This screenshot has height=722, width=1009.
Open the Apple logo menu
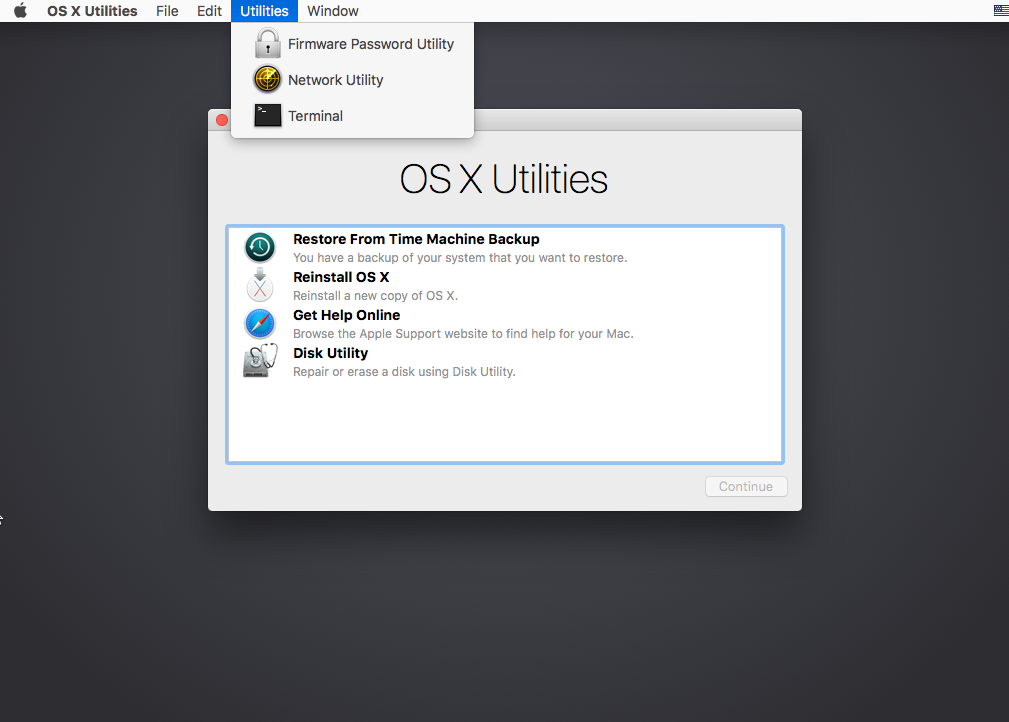(21, 11)
